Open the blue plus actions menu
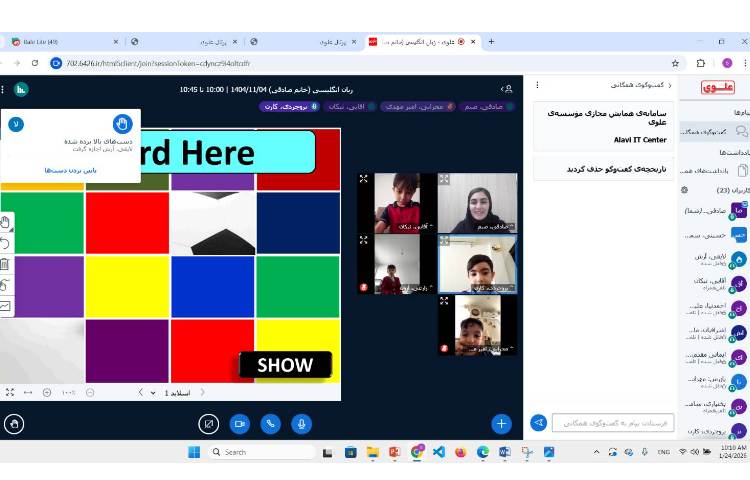 [501, 424]
